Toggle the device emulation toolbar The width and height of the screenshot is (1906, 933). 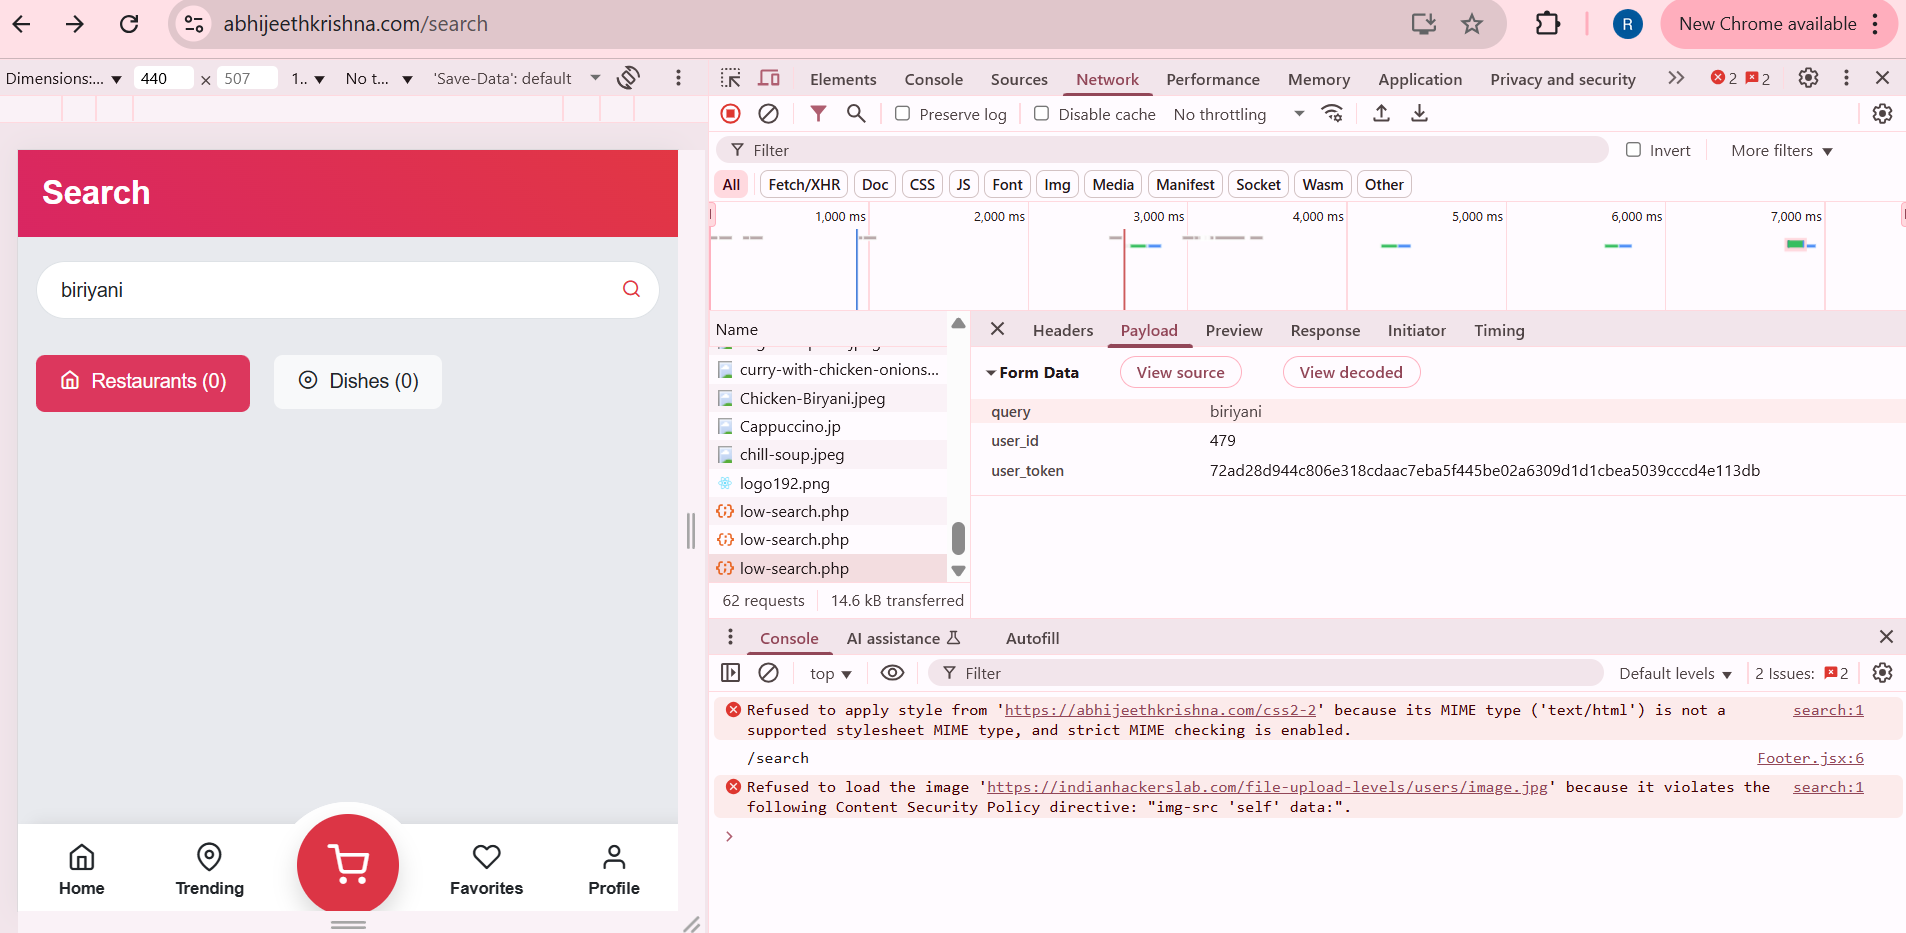click(768, 78)
